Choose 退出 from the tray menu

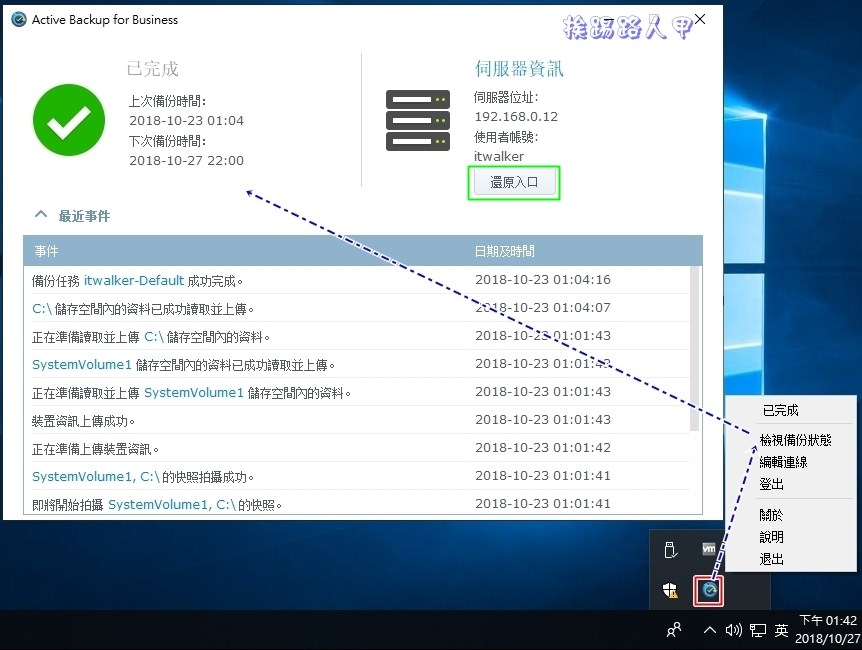point(771,559)
